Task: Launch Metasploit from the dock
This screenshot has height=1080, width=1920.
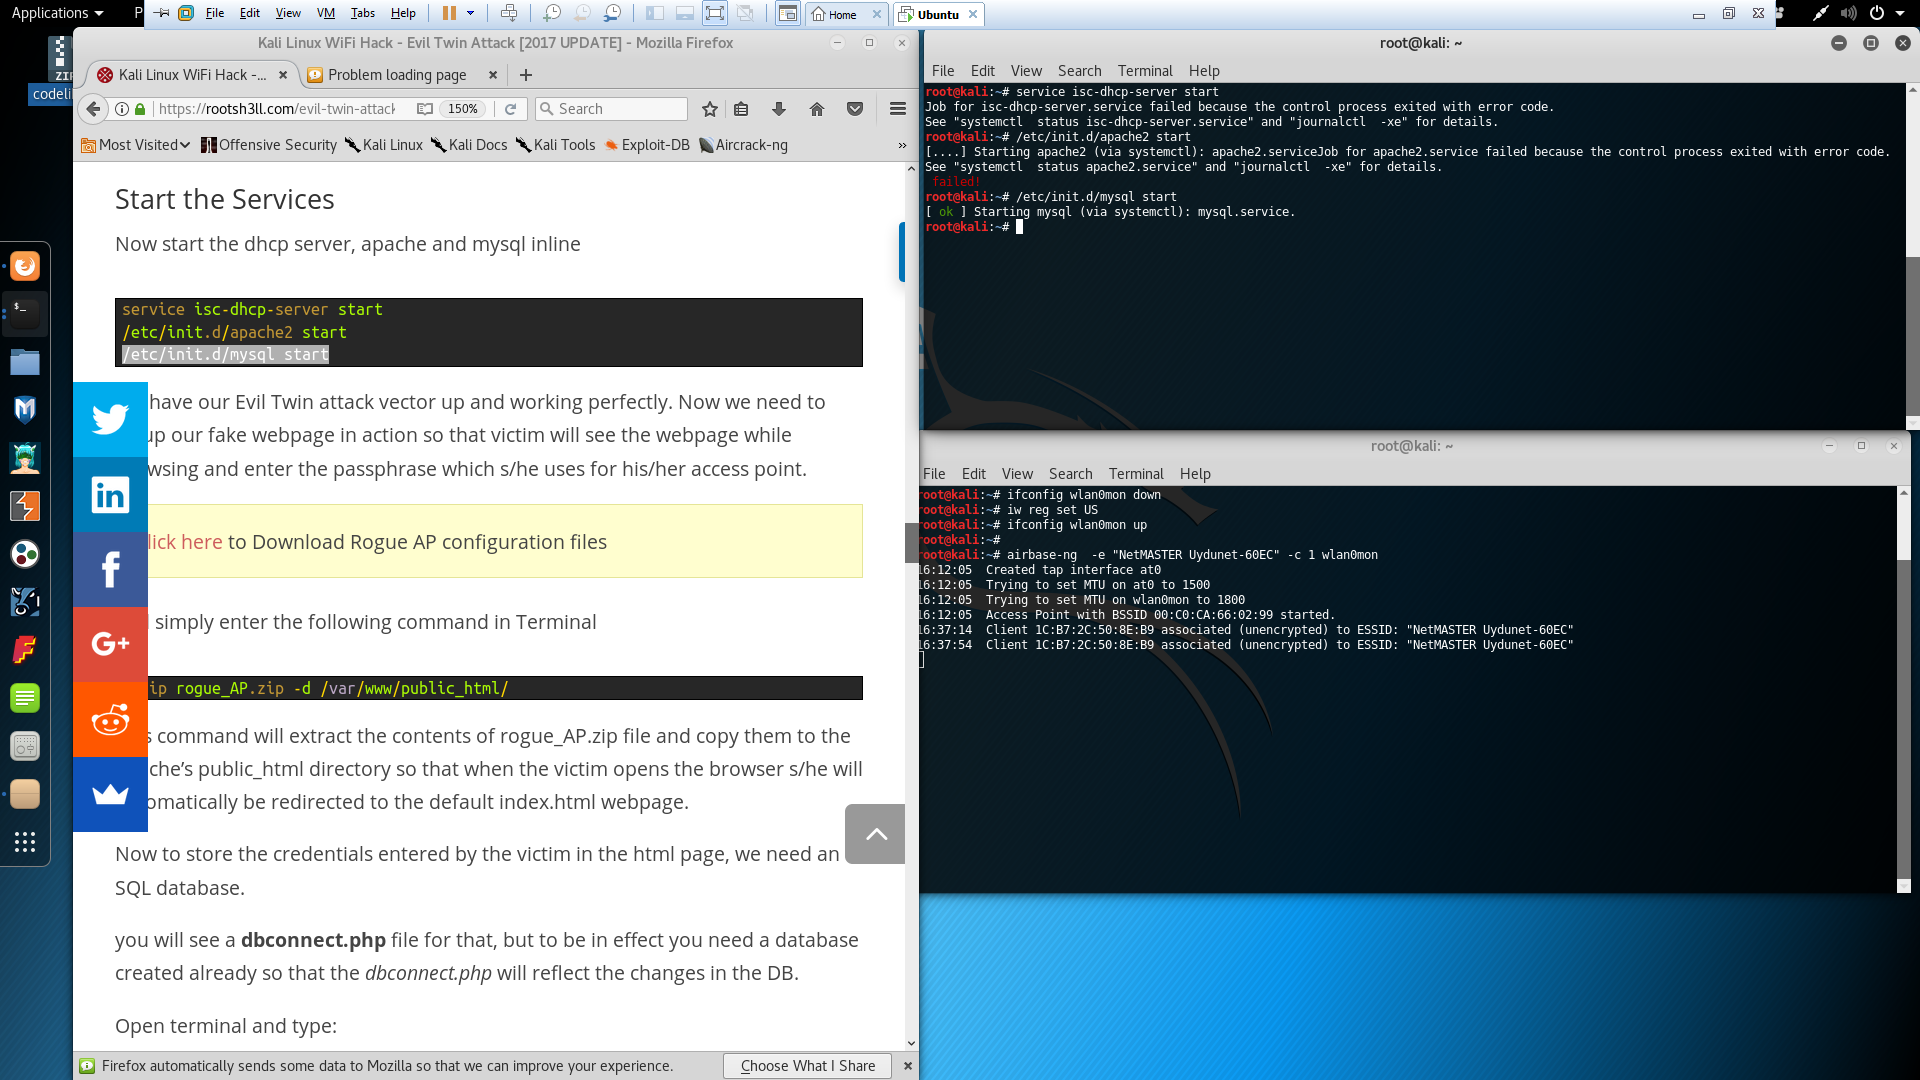Action: pyautogui.click(x=25, y=410)
